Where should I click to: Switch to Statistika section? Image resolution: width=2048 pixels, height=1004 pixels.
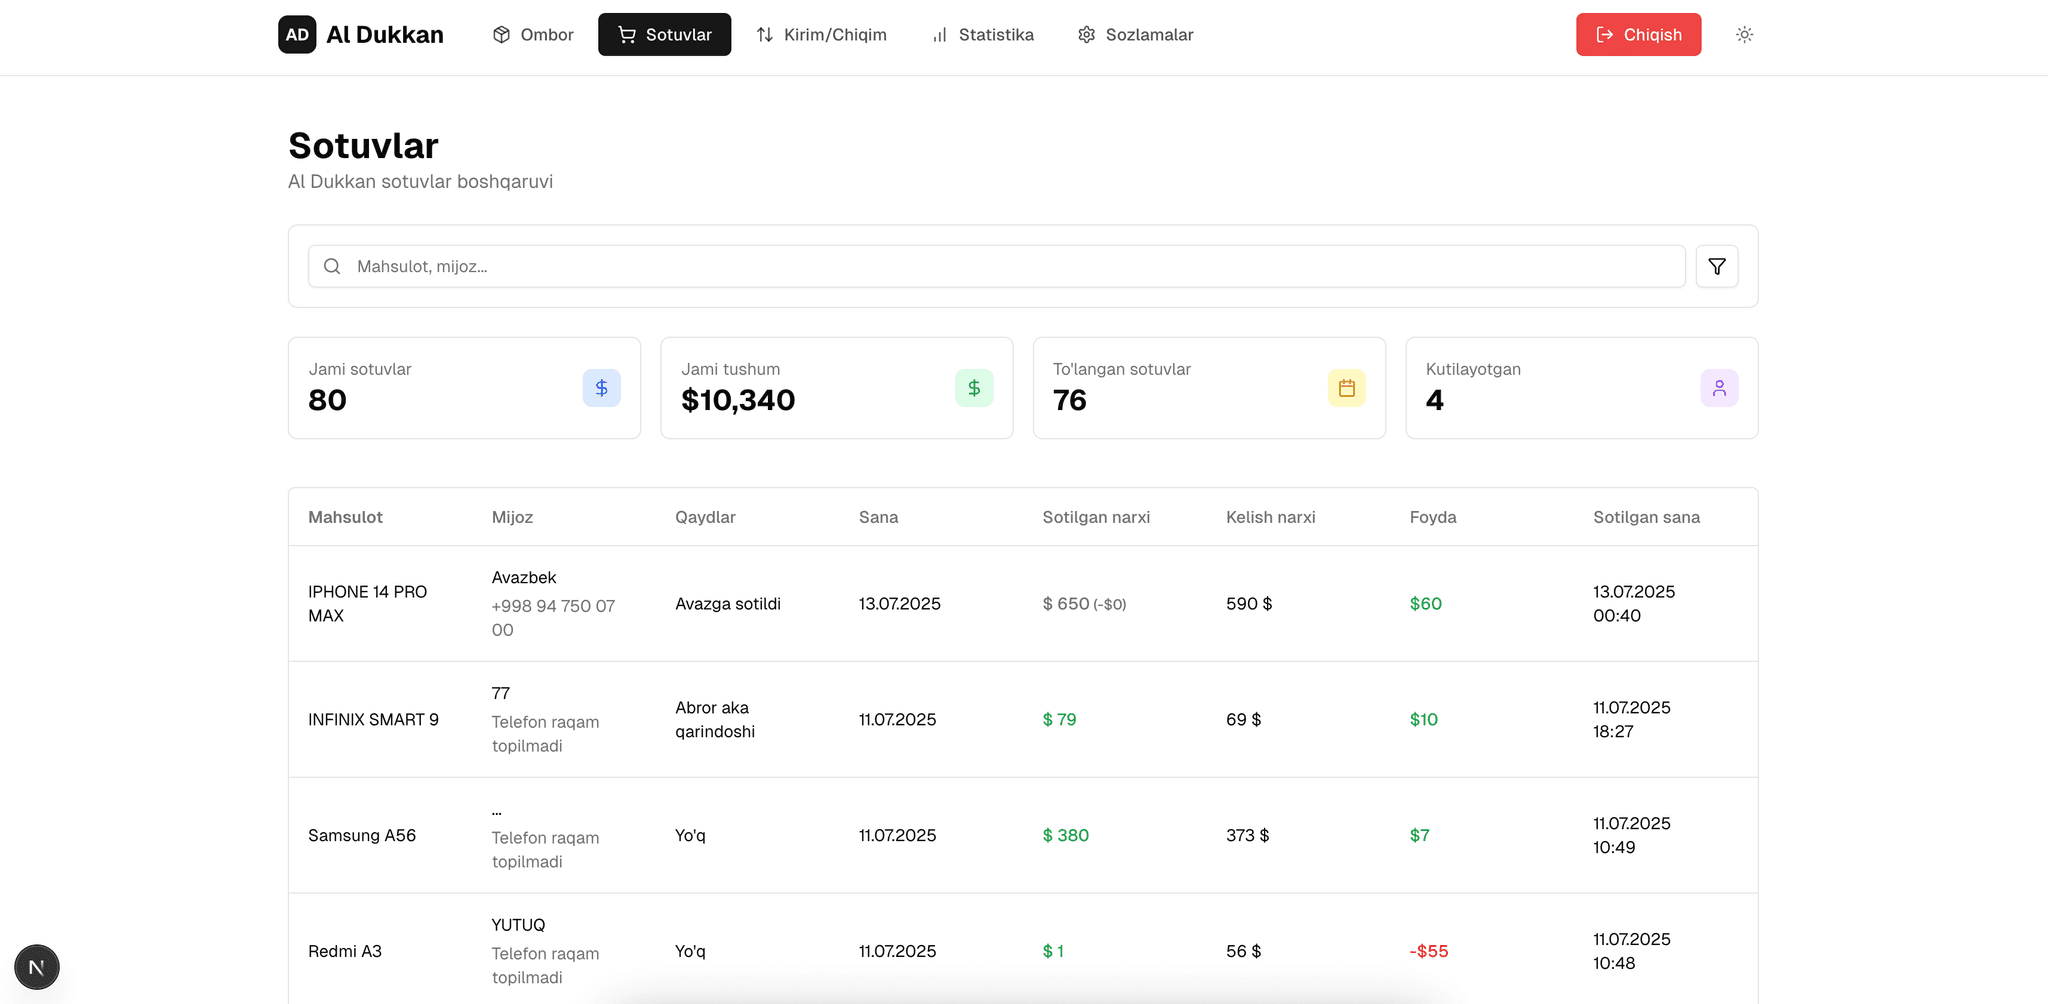983,35
